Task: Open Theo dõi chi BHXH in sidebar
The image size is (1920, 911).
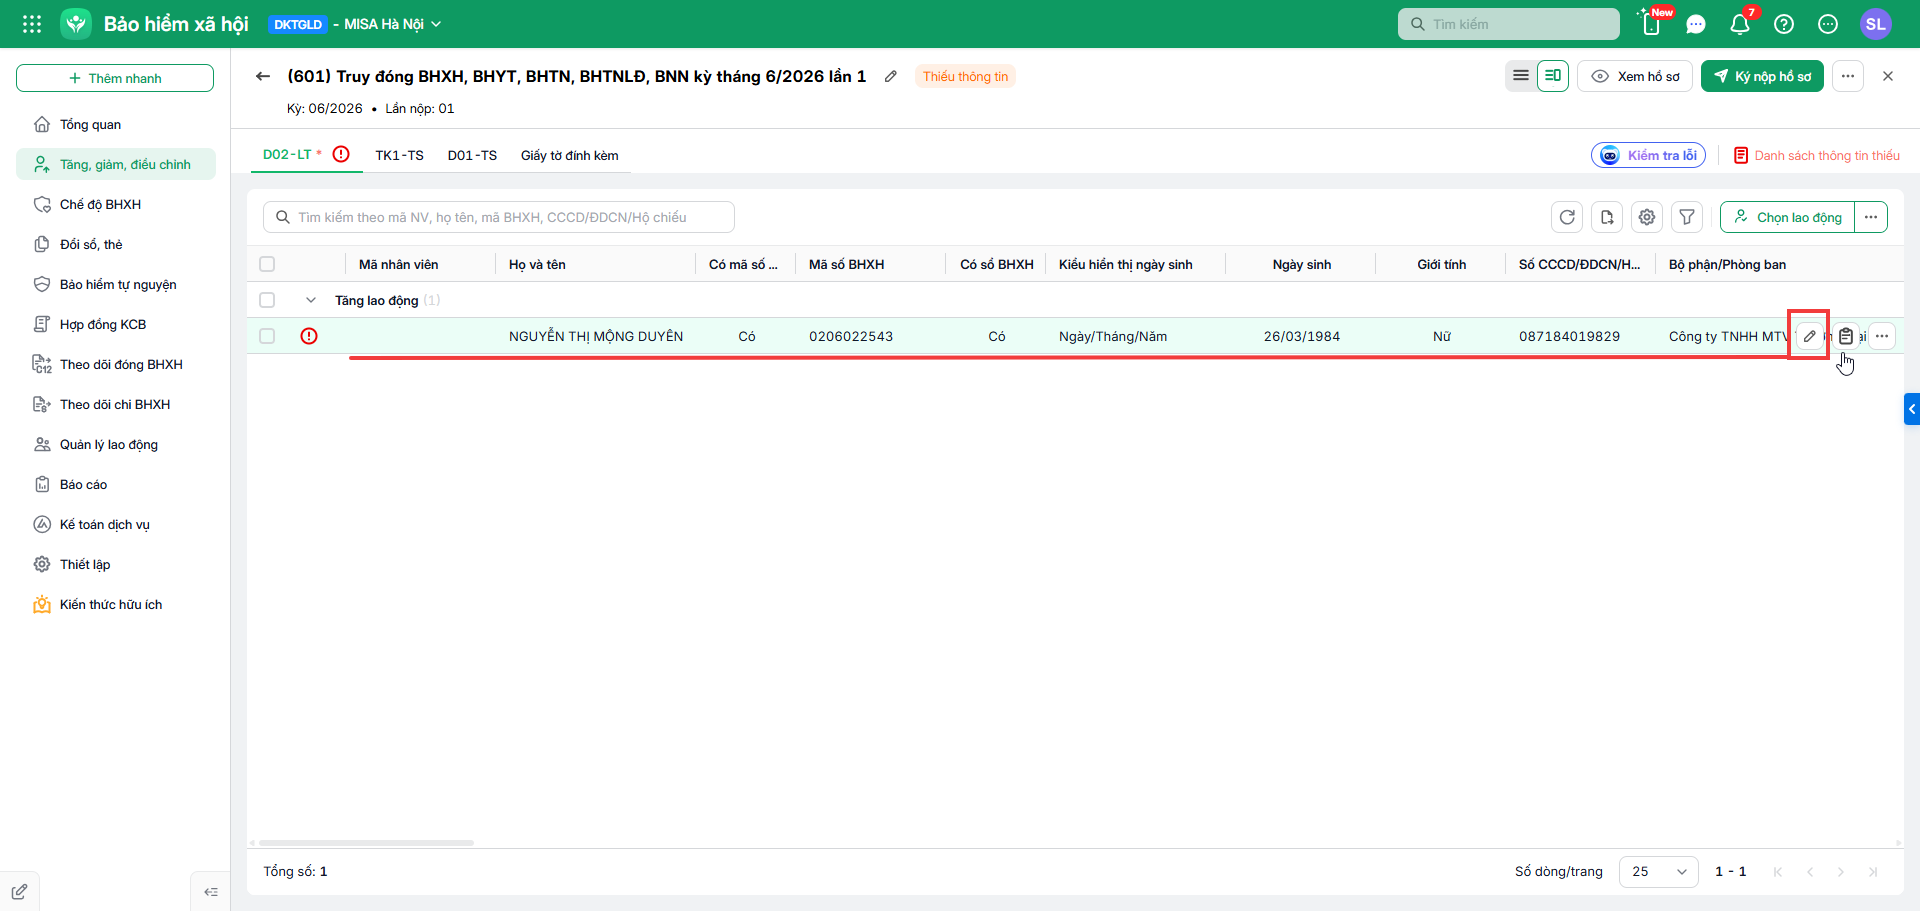Action: (116, 404)
